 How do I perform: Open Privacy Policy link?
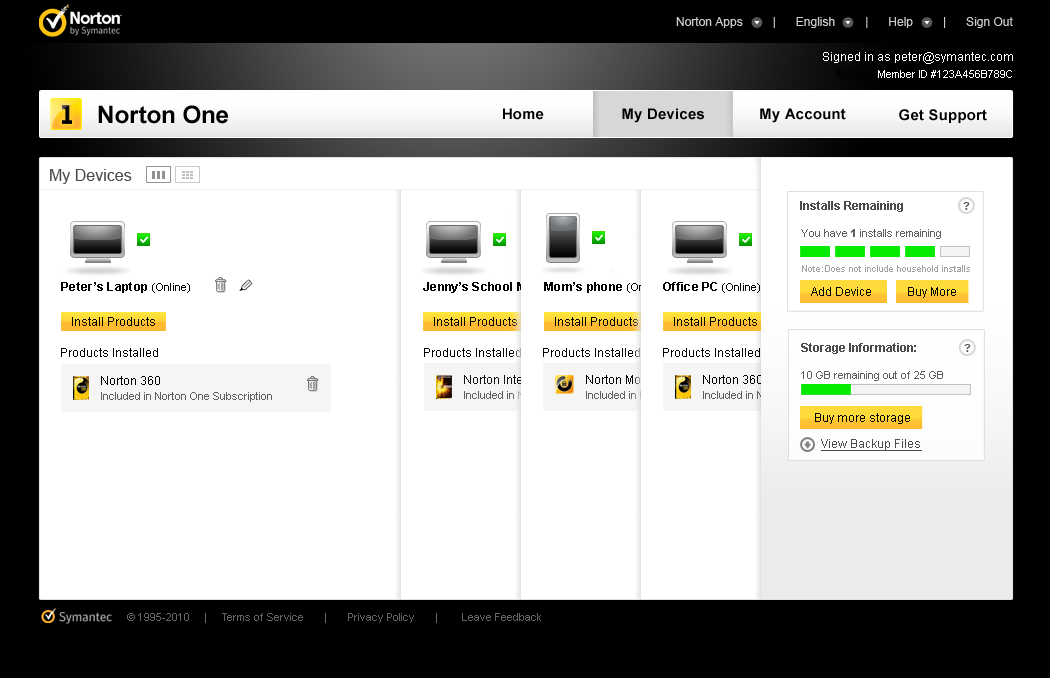click(x=380, y=617)
